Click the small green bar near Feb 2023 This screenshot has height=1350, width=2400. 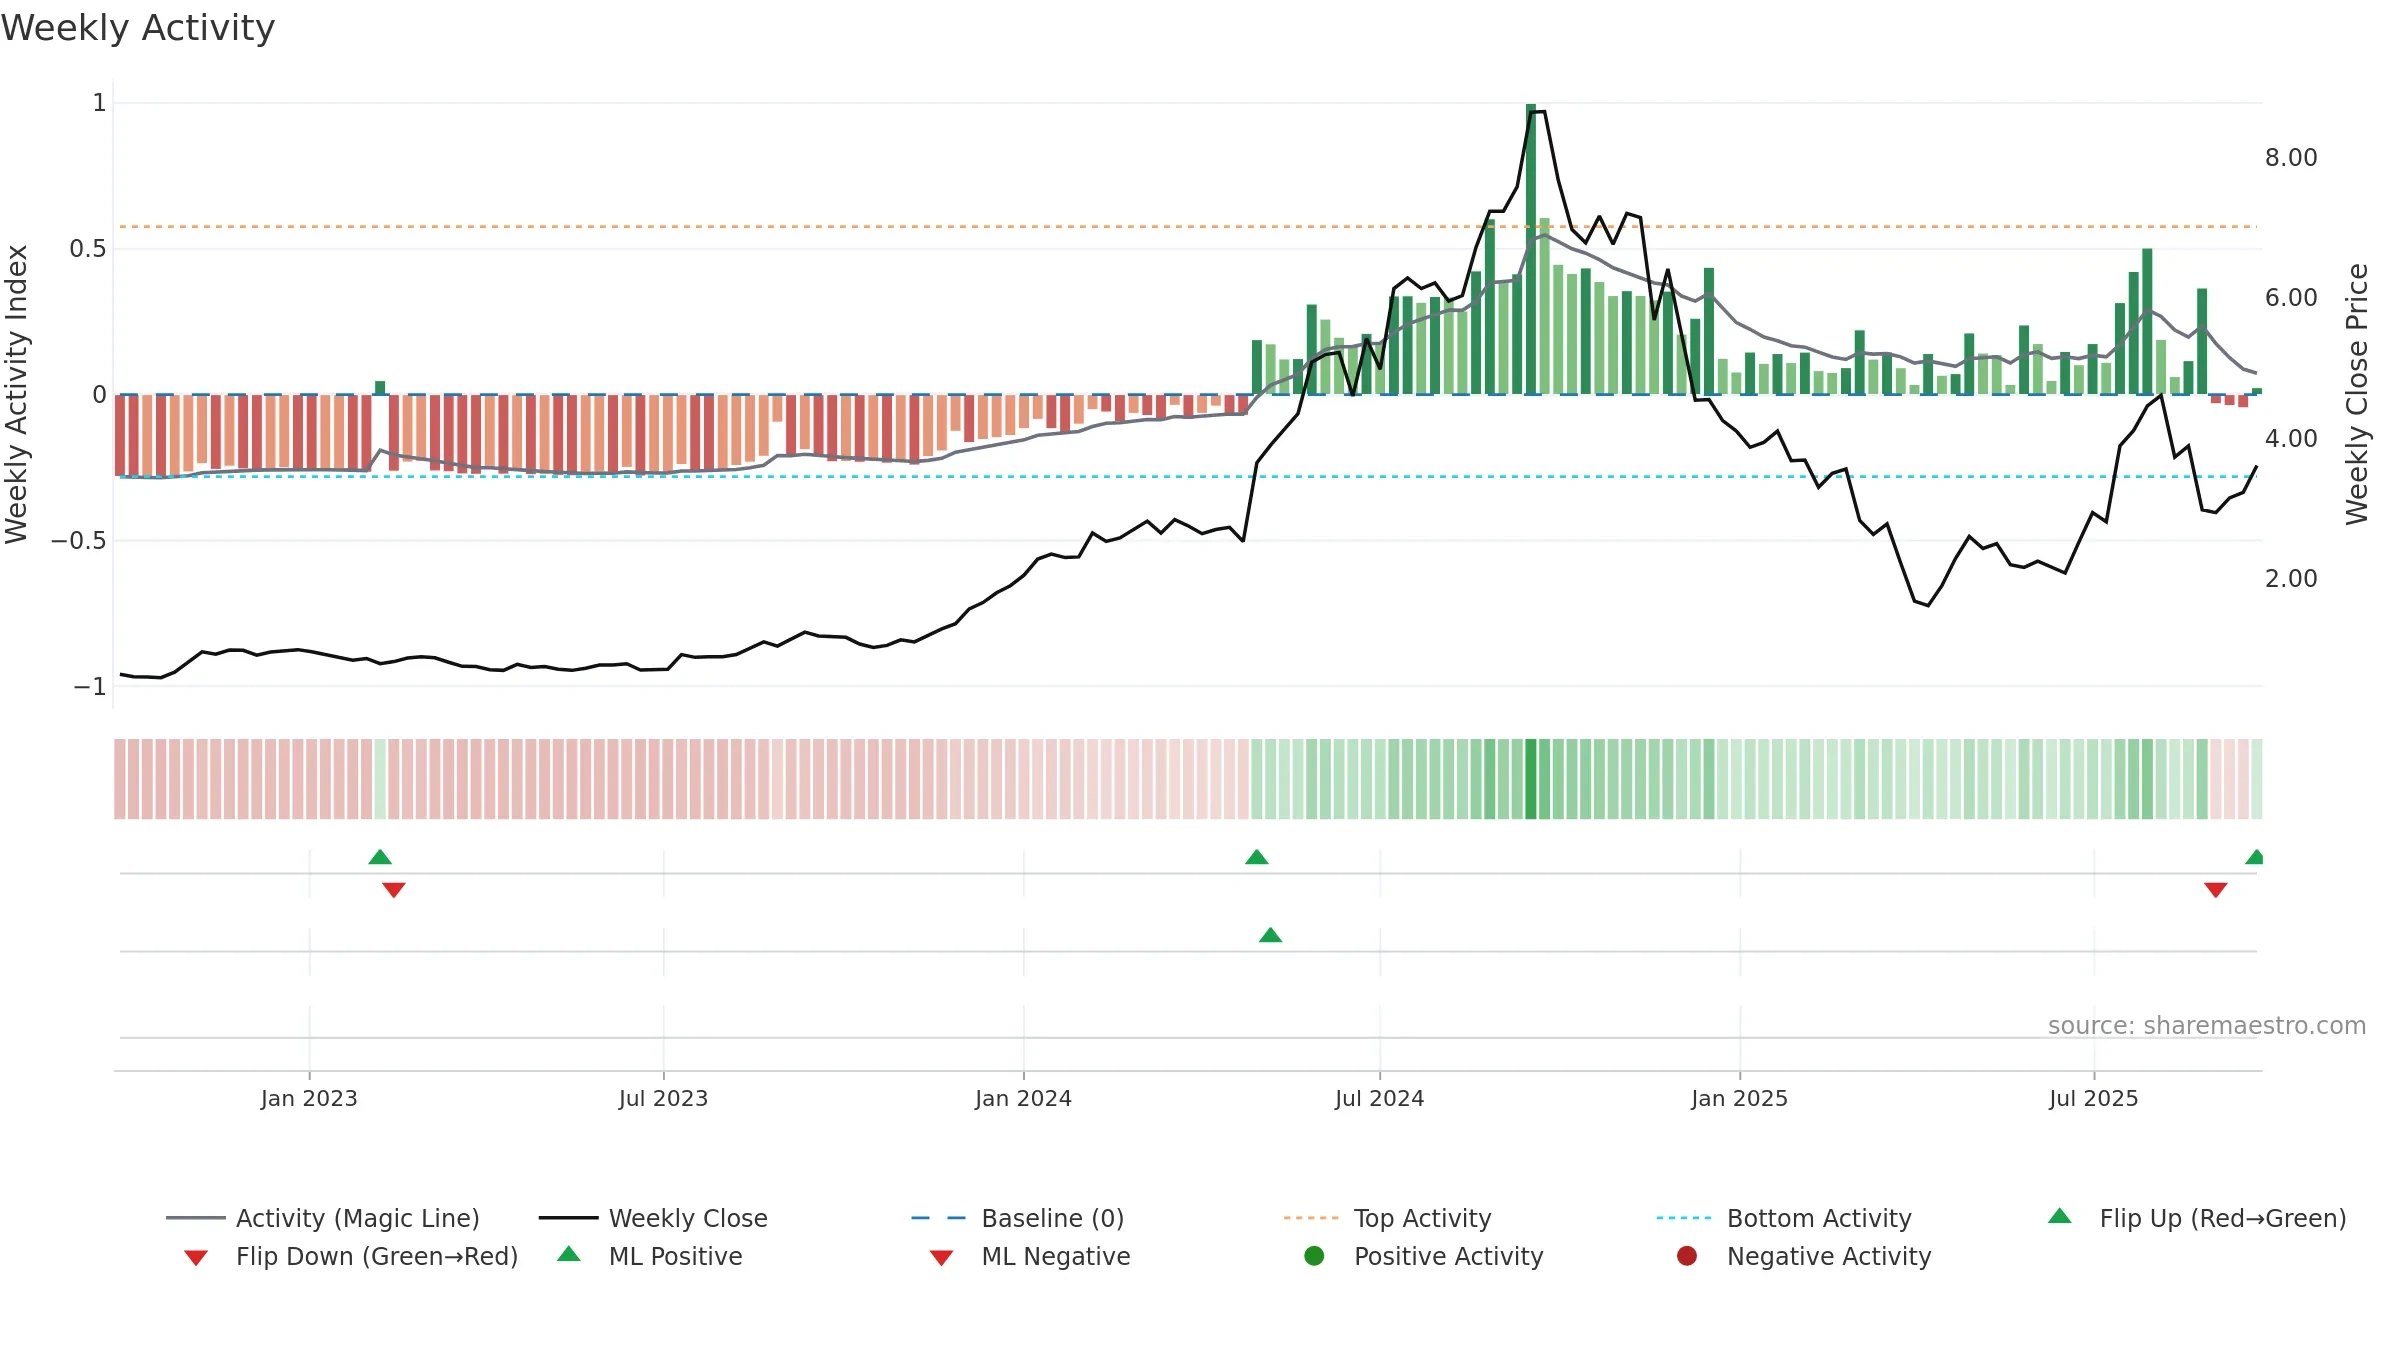point(380,388)
